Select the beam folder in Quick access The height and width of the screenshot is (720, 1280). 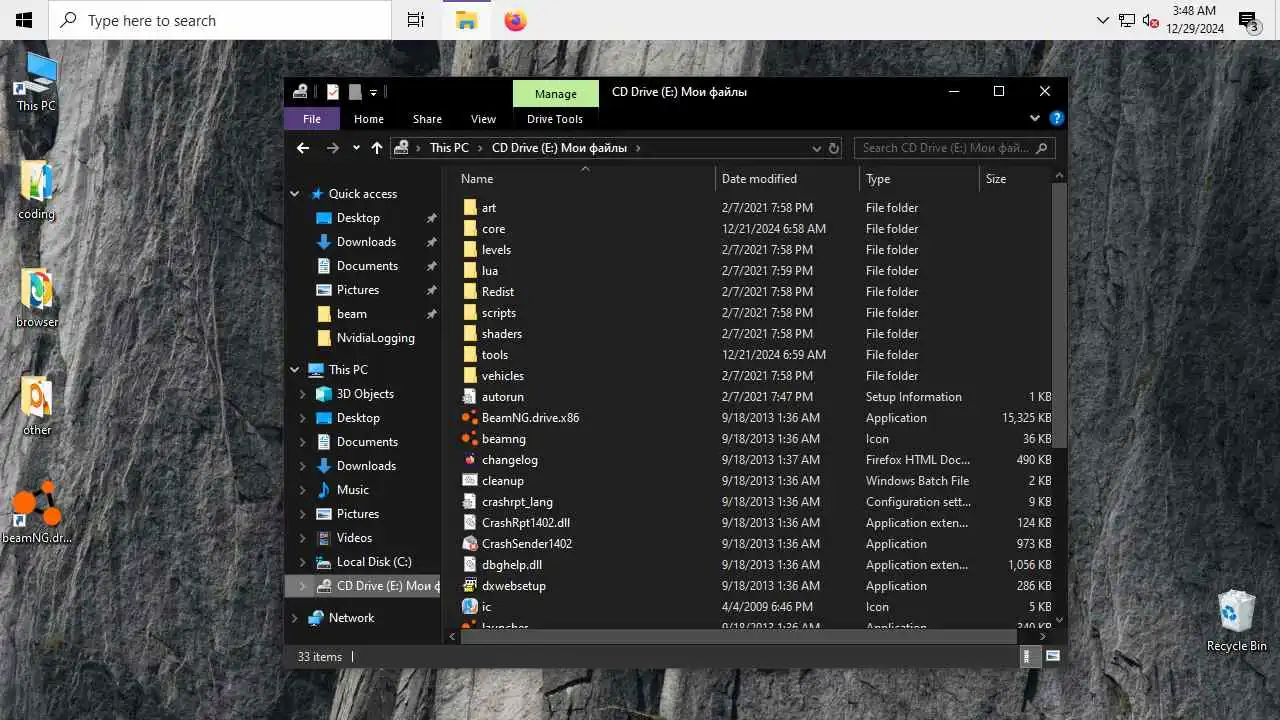[x=352, y=314]
